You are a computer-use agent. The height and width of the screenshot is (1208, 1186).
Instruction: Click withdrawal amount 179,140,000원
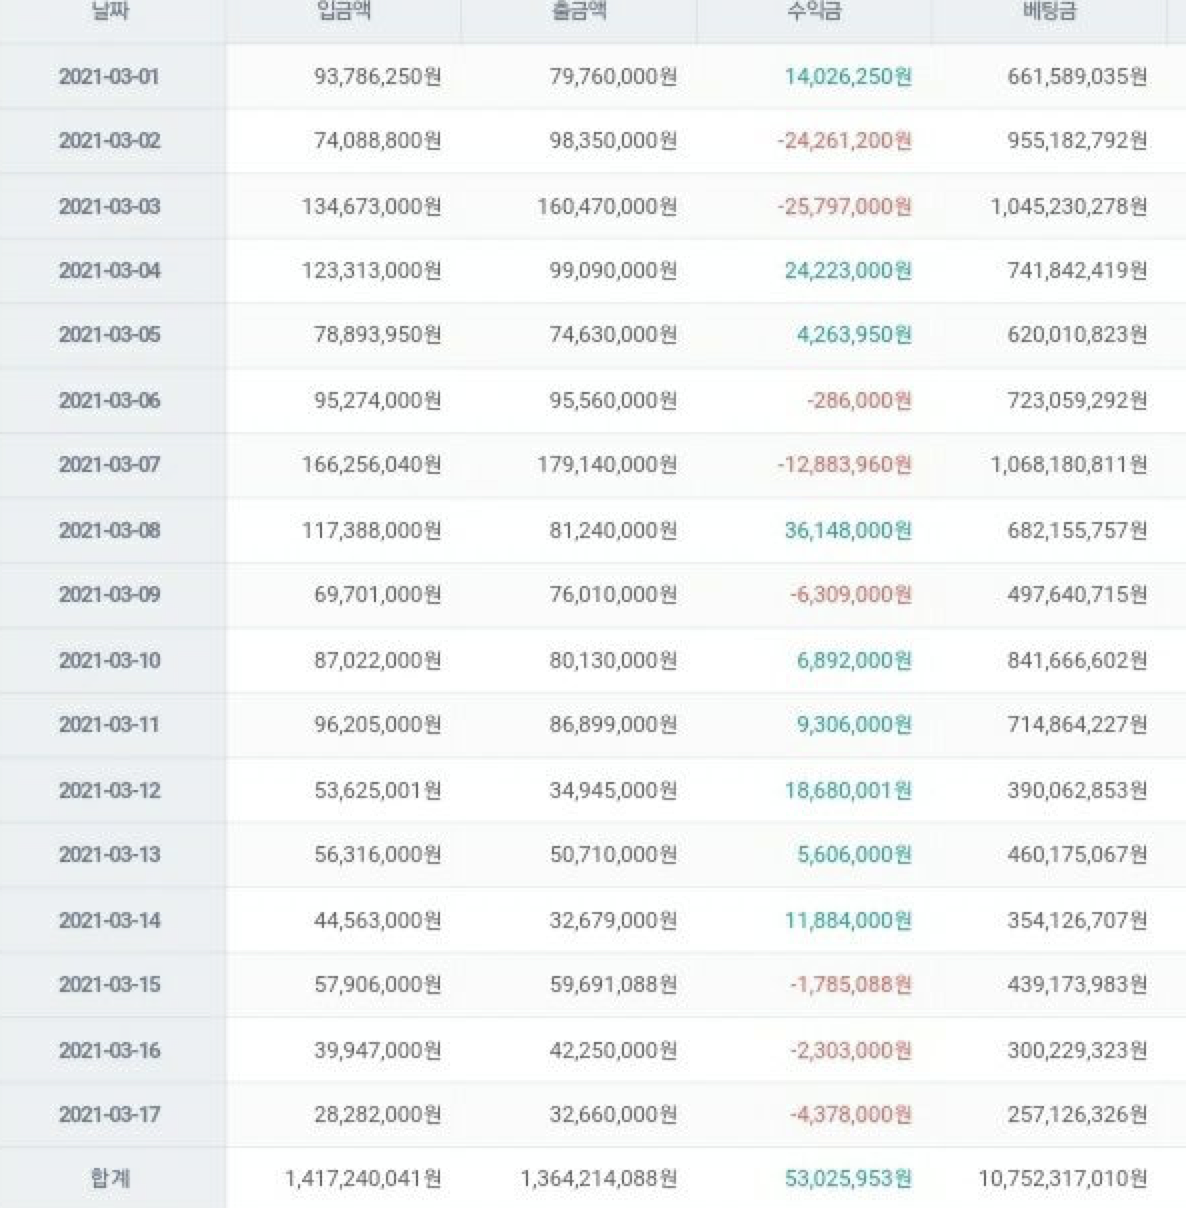tap(607, 464)
